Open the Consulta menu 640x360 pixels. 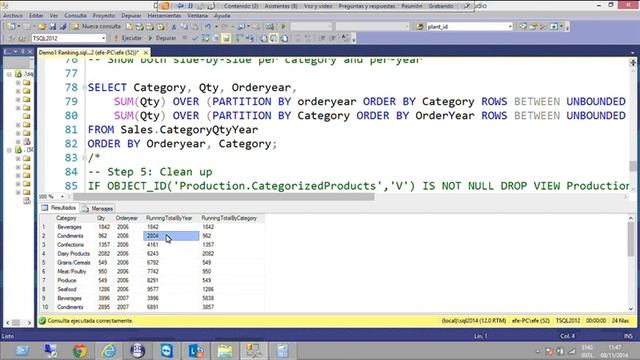[75, 16]
